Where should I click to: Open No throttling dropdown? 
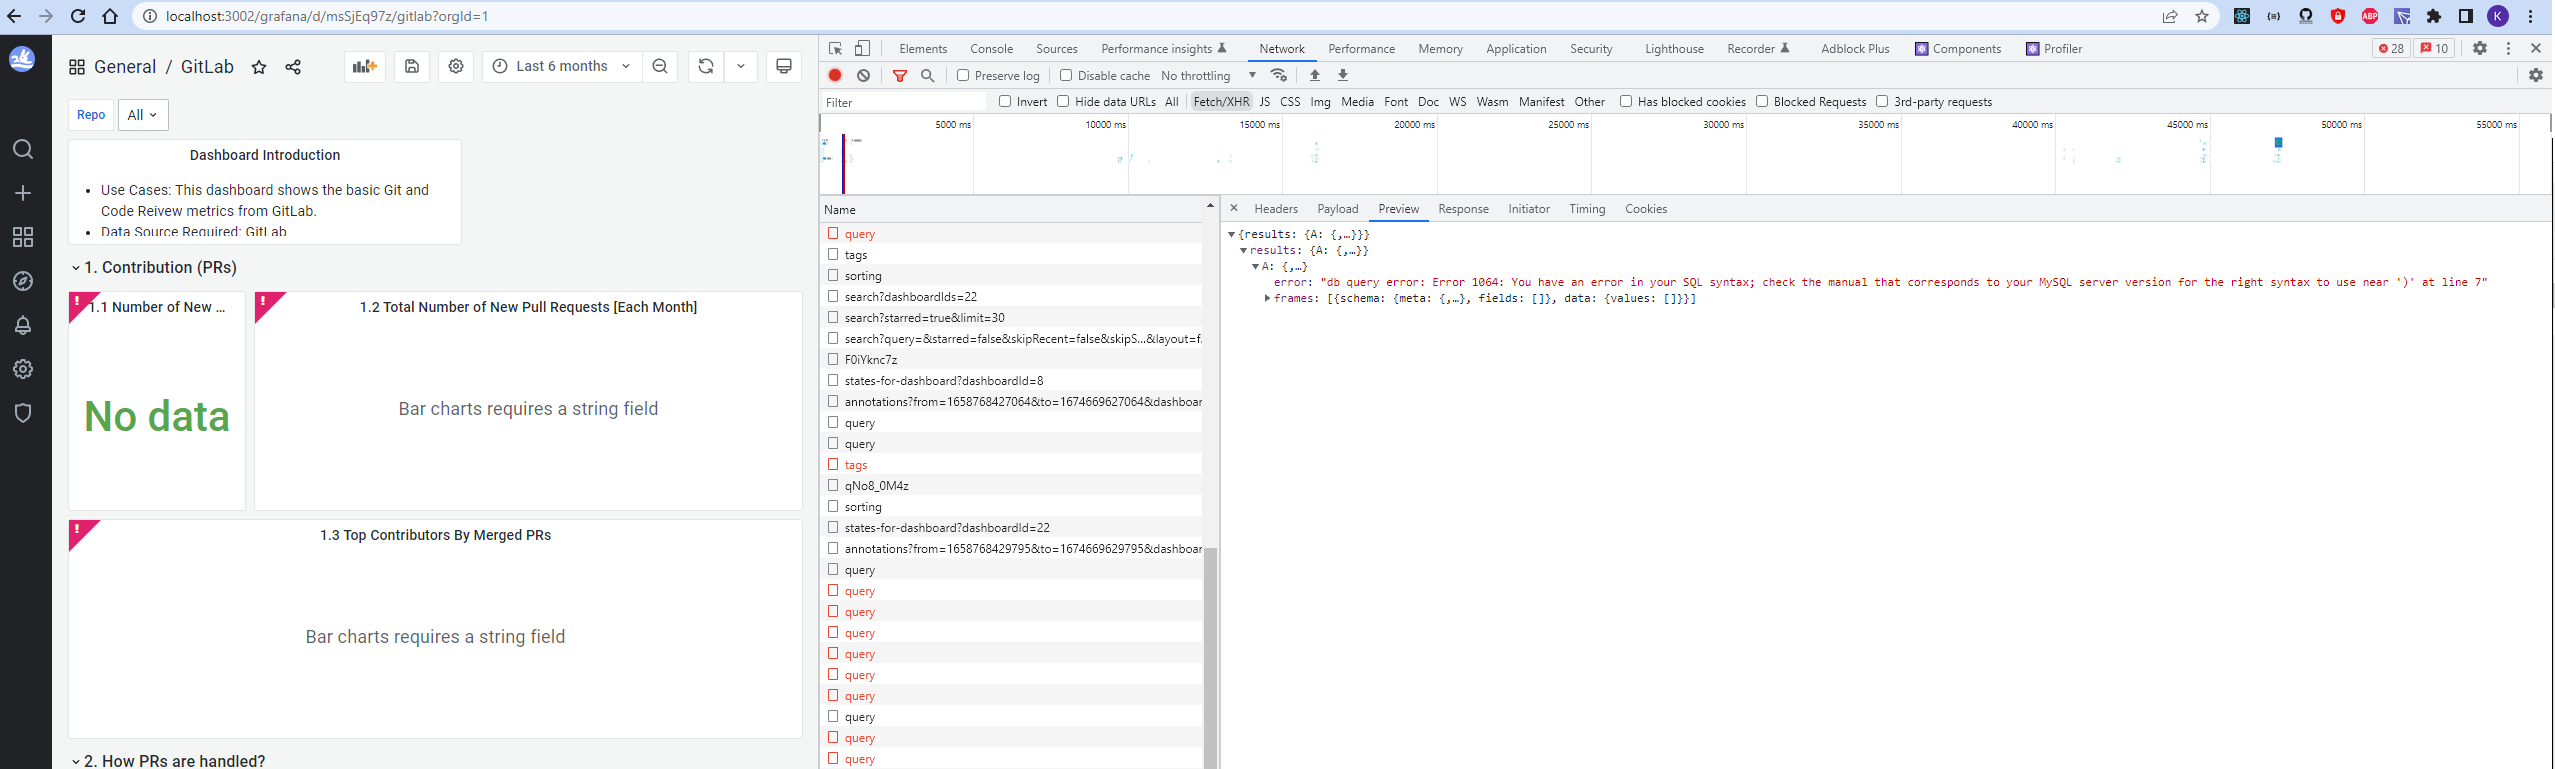pos(1208,75)
